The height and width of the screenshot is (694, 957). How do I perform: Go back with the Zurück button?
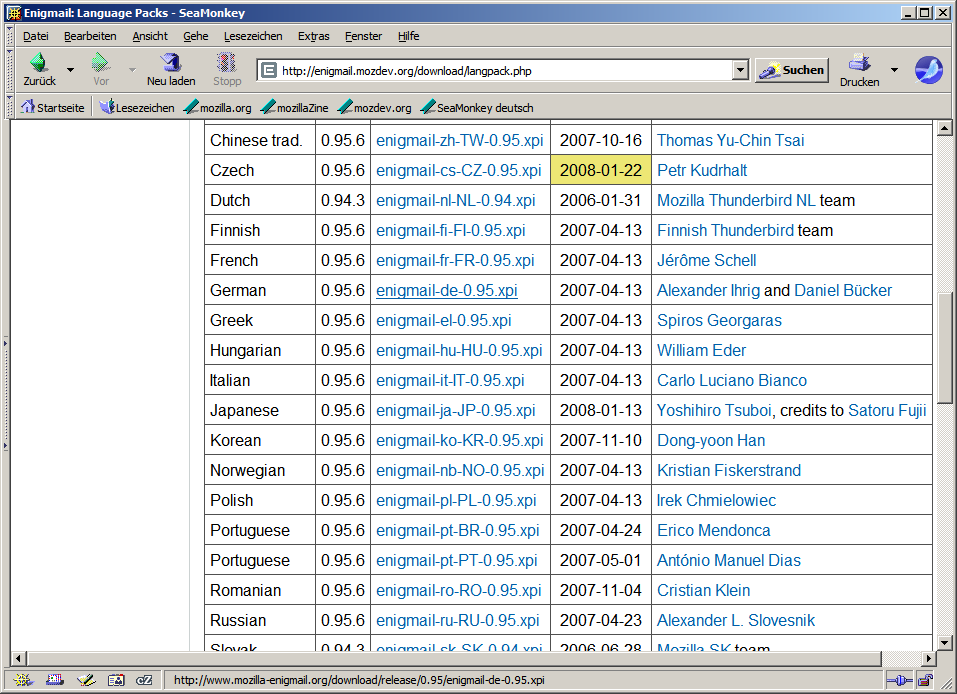point(39,70)
